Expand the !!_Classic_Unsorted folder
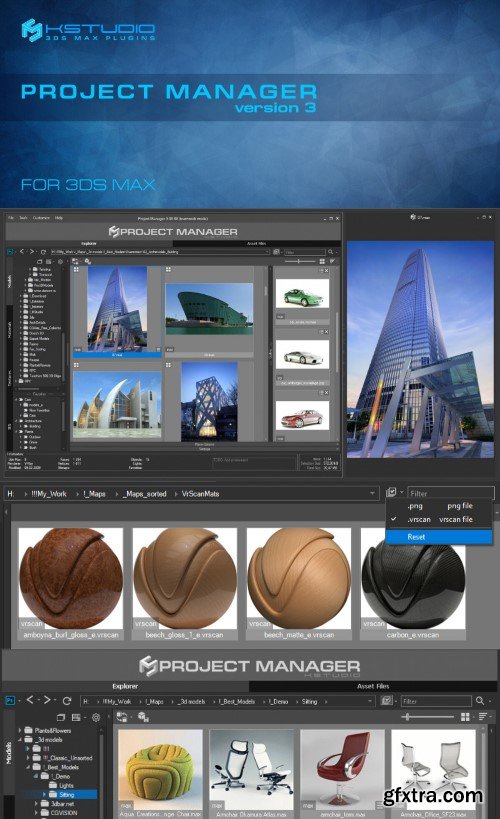500x819 pixels. click(x=28, y=758)
